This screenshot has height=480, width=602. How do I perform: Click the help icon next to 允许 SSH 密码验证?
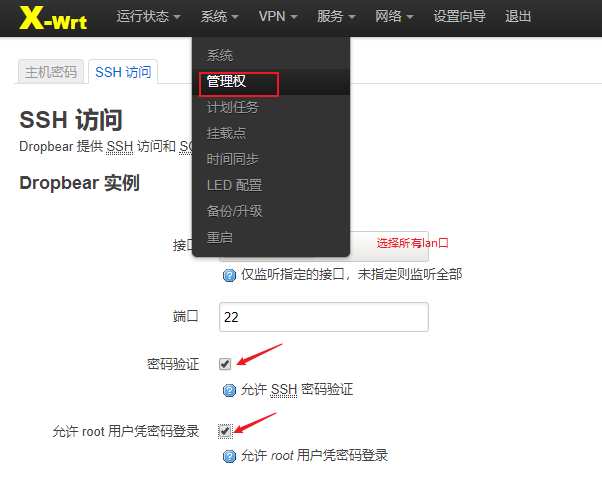click(x=229, y=391)
